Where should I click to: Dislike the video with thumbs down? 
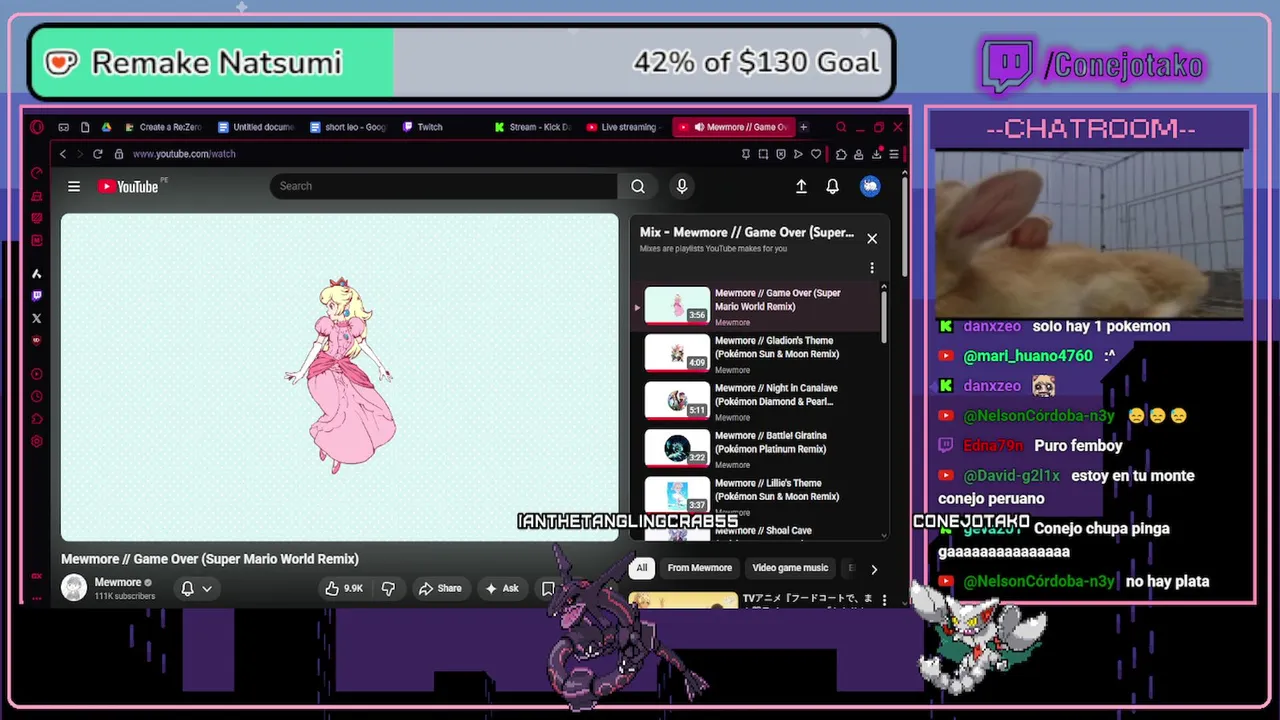388,588
